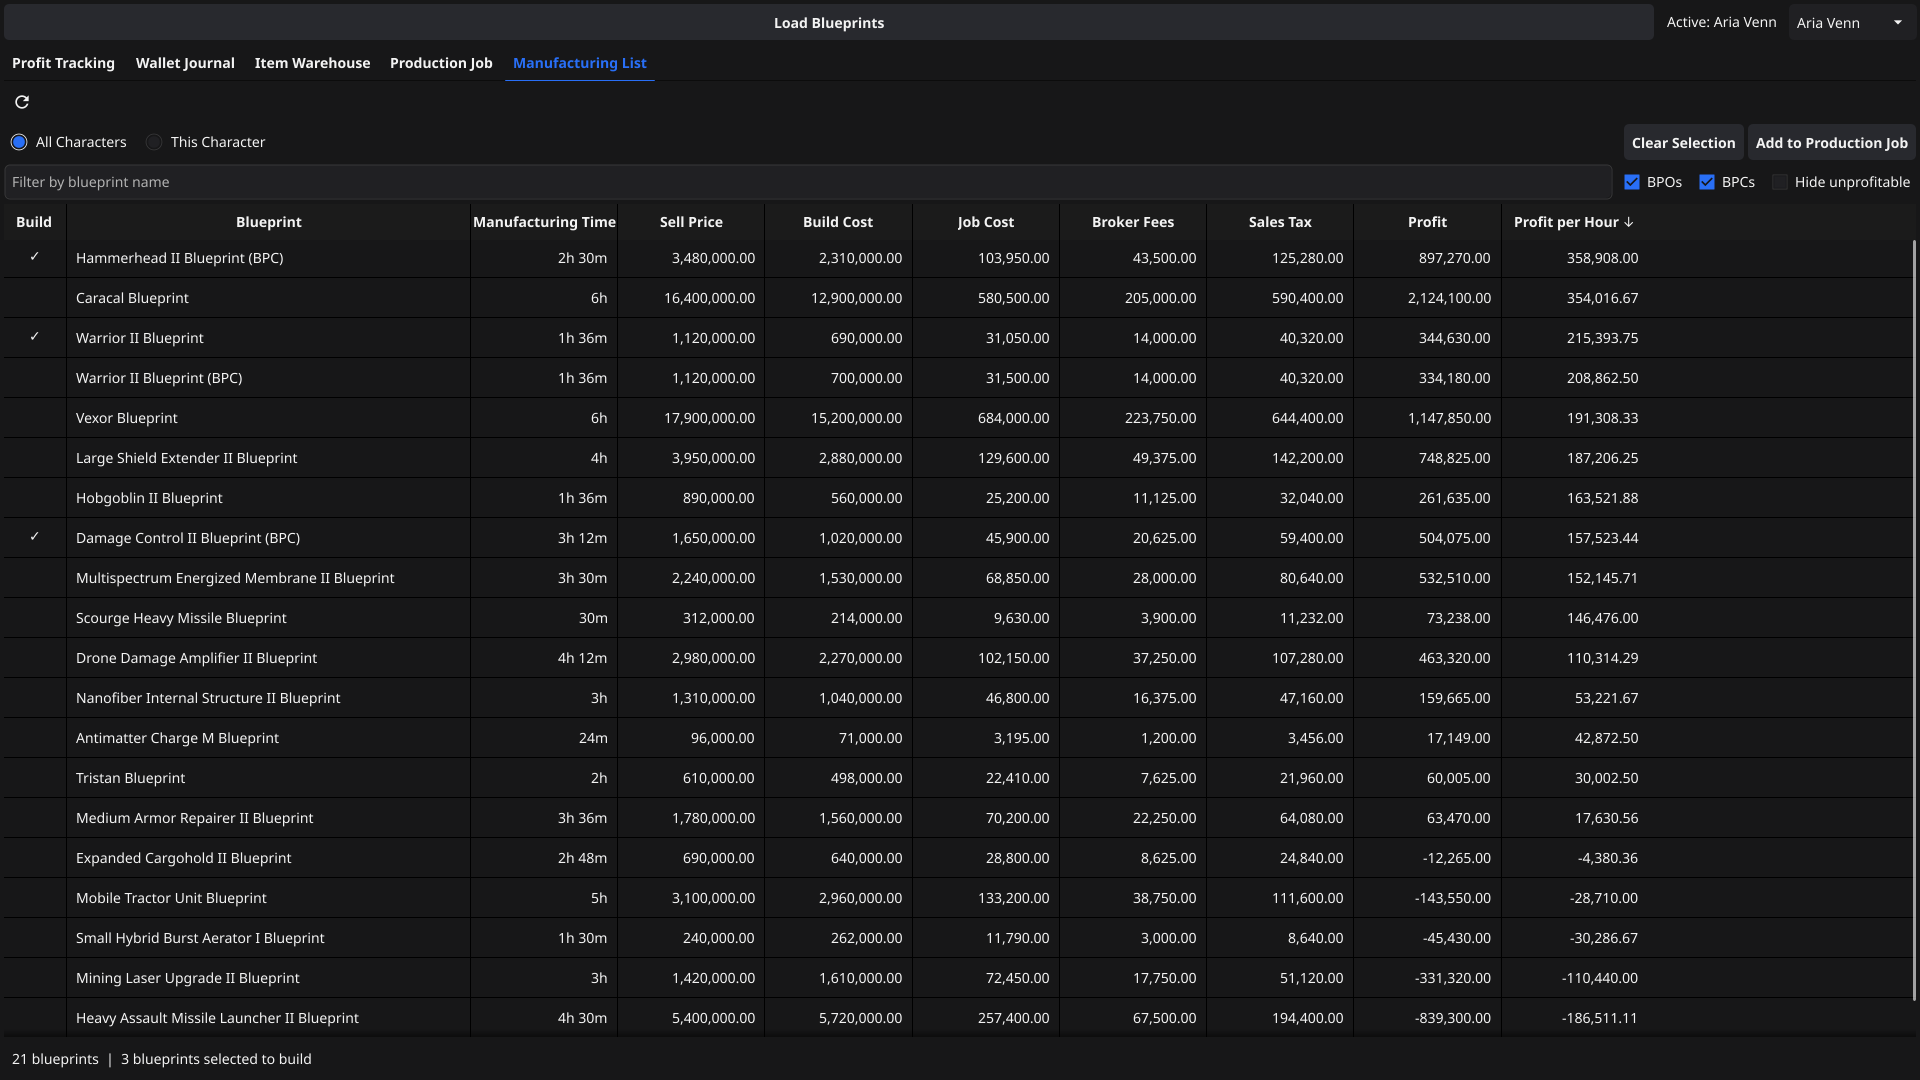The width and height of the screenshot is (1920, 1080).
Task: Focus the Filter by blueprint name field
Action: (x=808, y=182)
